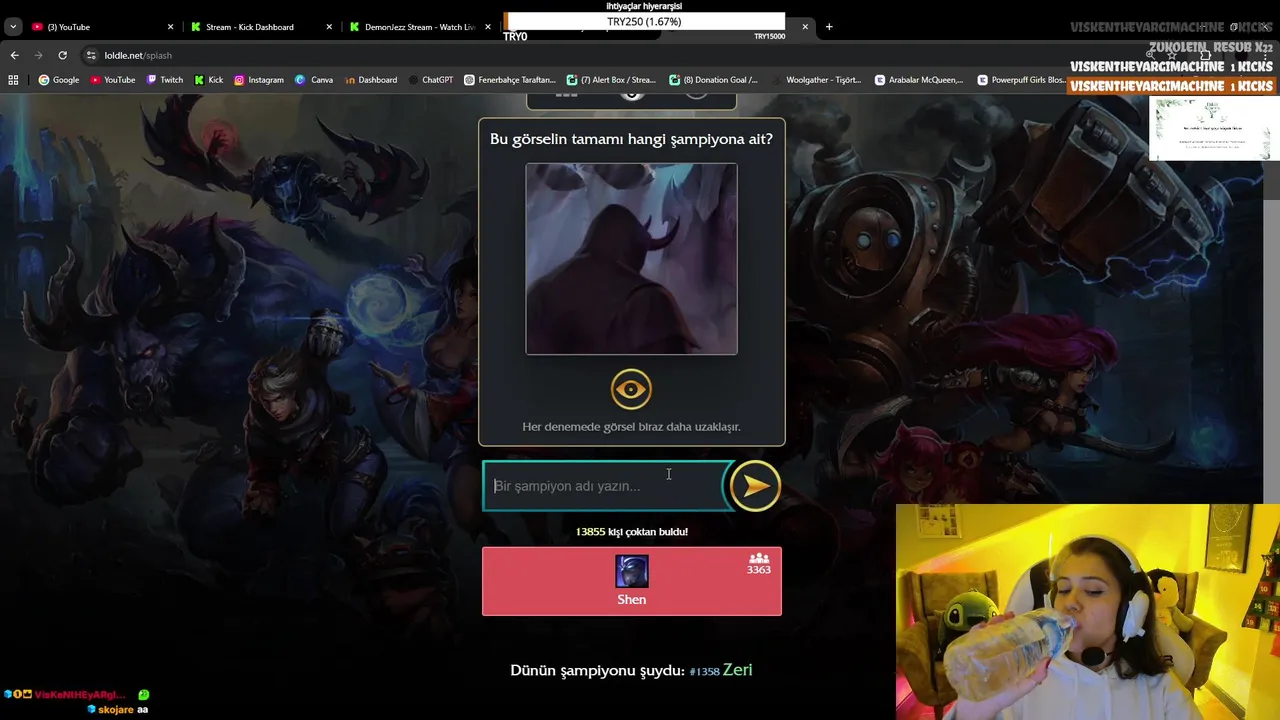Open the Dashboard bookmark
Image resolution: width=1280 pixels, height=720 pixels.
[371, 80]
